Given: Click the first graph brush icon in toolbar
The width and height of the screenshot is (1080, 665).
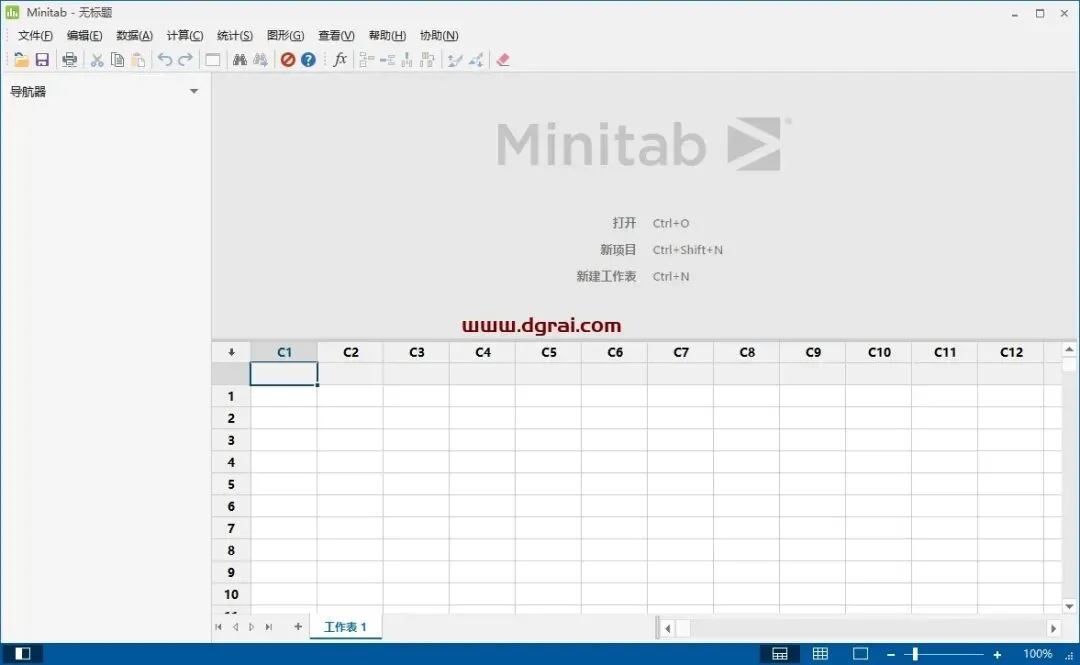Looking at the screenshot, I should point(455,60).
